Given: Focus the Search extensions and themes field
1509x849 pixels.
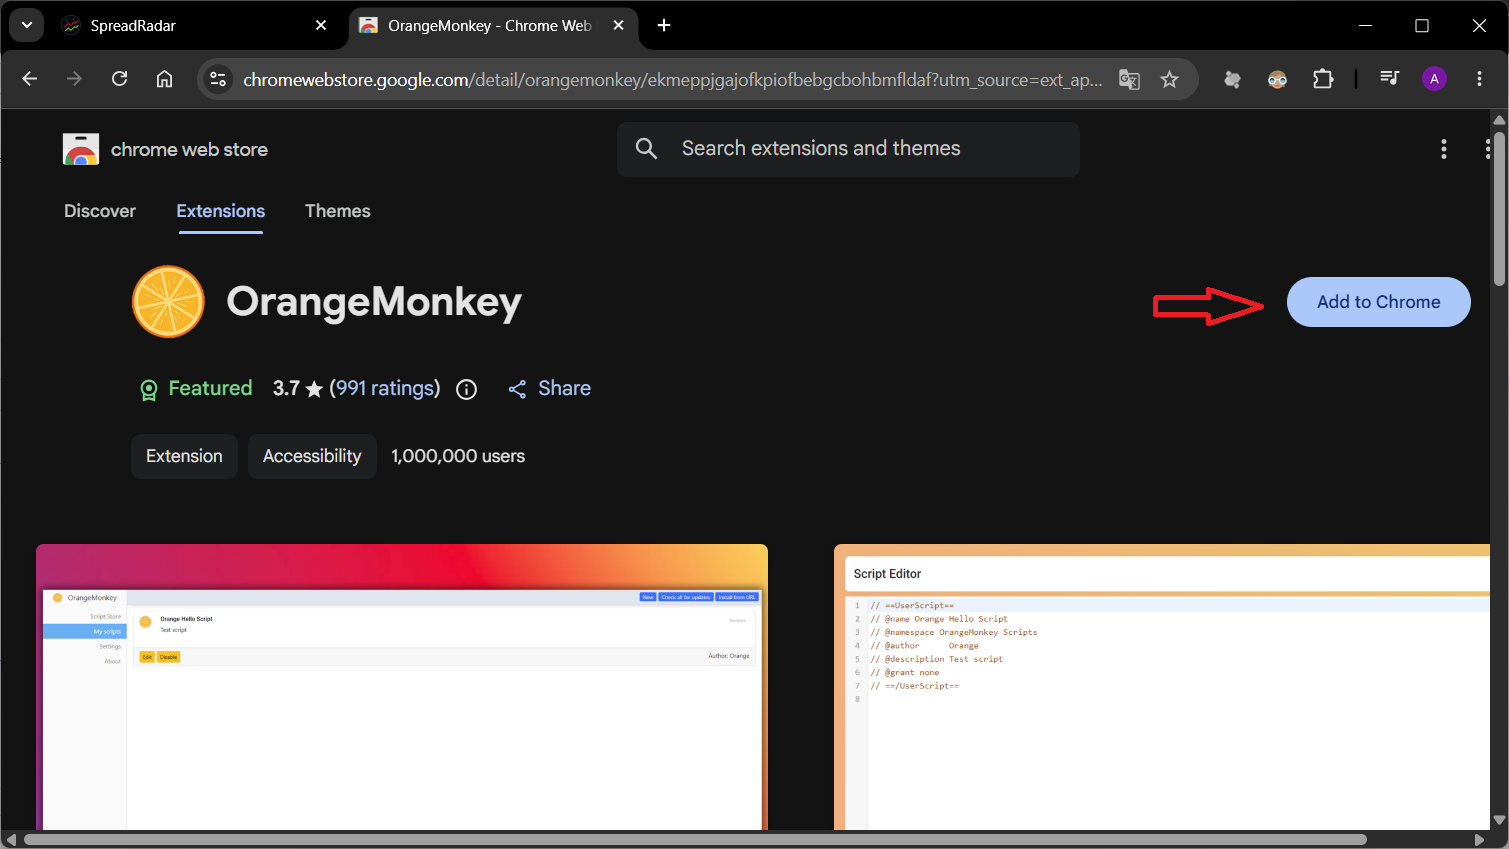Looking at the screenshot, I should [x=848, y=149].
